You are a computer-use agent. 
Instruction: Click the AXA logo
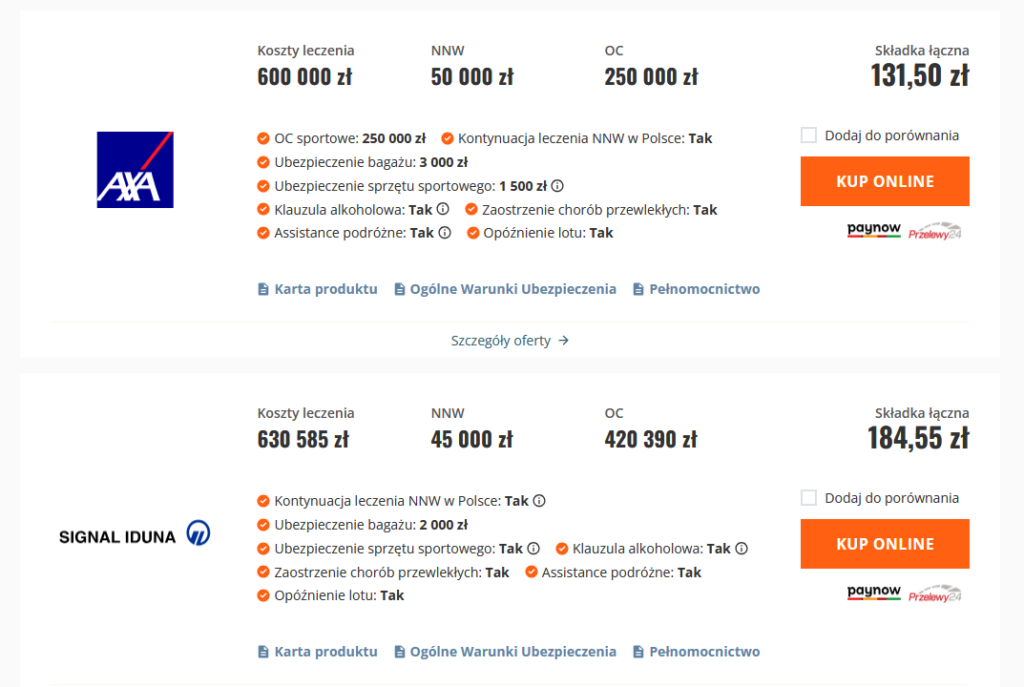tap(135, 170)
